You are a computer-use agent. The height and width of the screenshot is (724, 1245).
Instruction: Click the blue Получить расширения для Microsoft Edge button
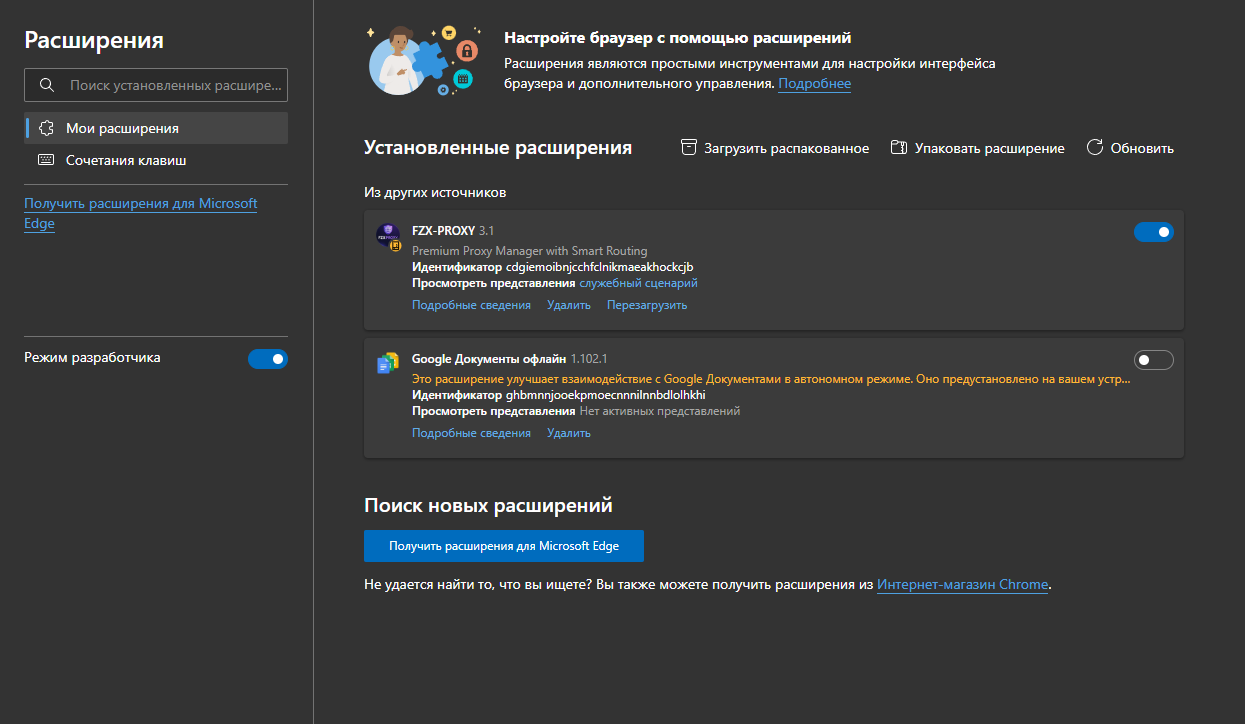[504, 546]
